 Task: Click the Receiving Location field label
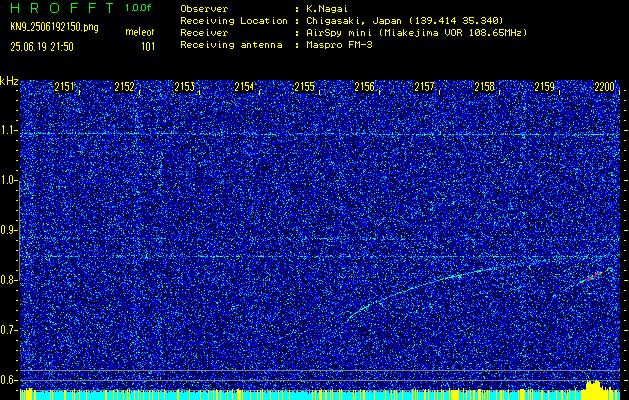[234, 20]
